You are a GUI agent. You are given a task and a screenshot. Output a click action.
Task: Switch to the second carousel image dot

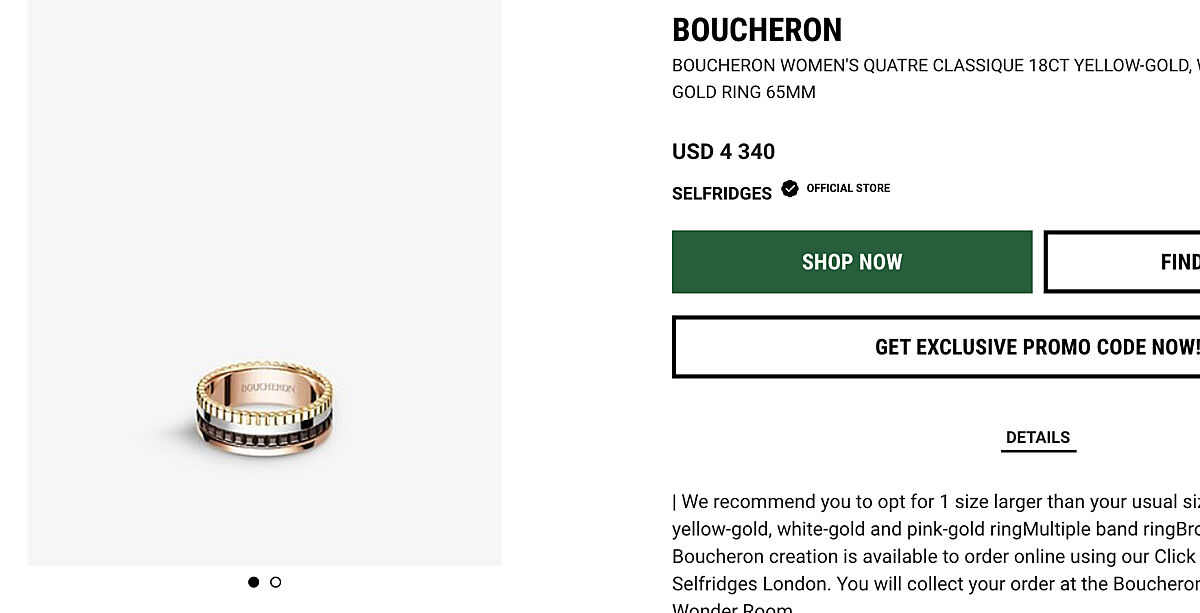point(276,582)
